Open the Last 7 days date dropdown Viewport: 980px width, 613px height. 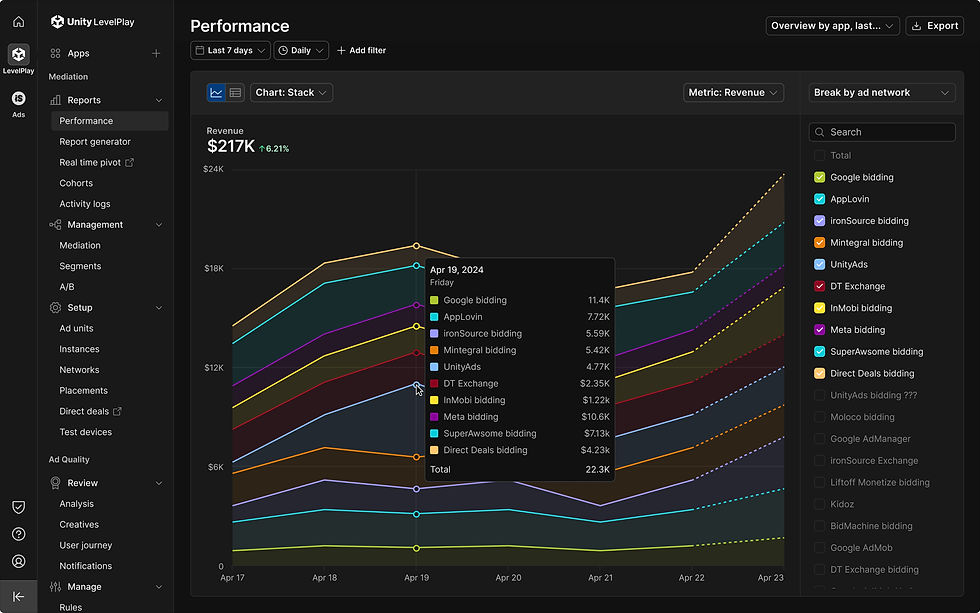tap(230, 51)
